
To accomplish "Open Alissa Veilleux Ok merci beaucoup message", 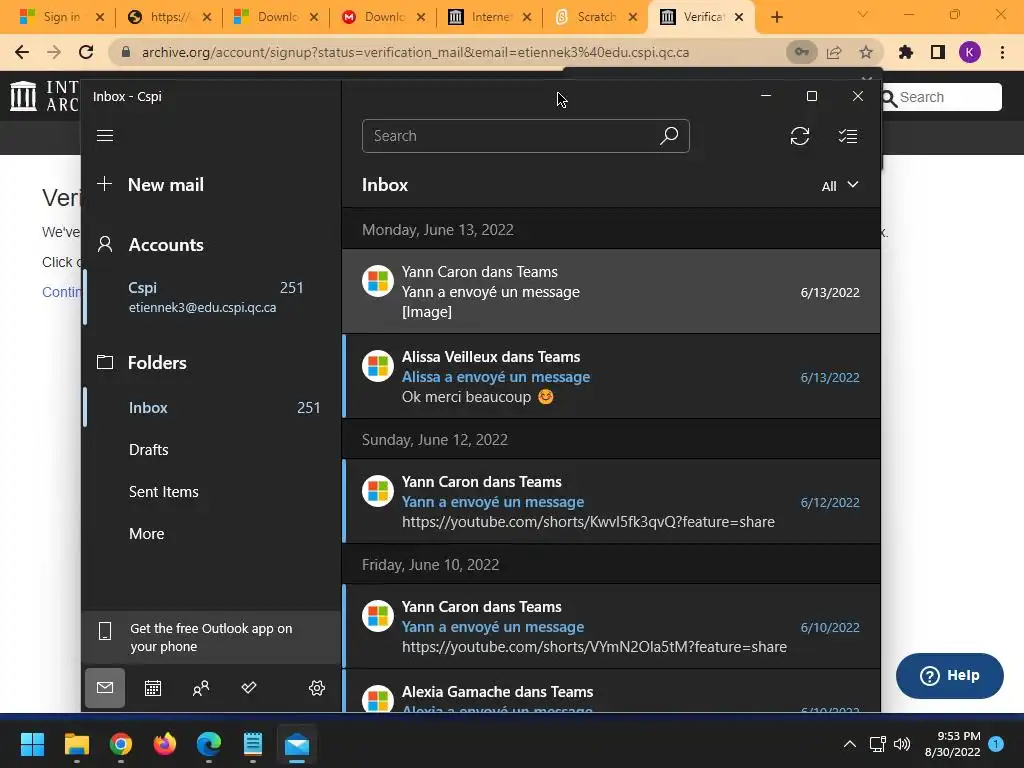I will pos(611,376).
